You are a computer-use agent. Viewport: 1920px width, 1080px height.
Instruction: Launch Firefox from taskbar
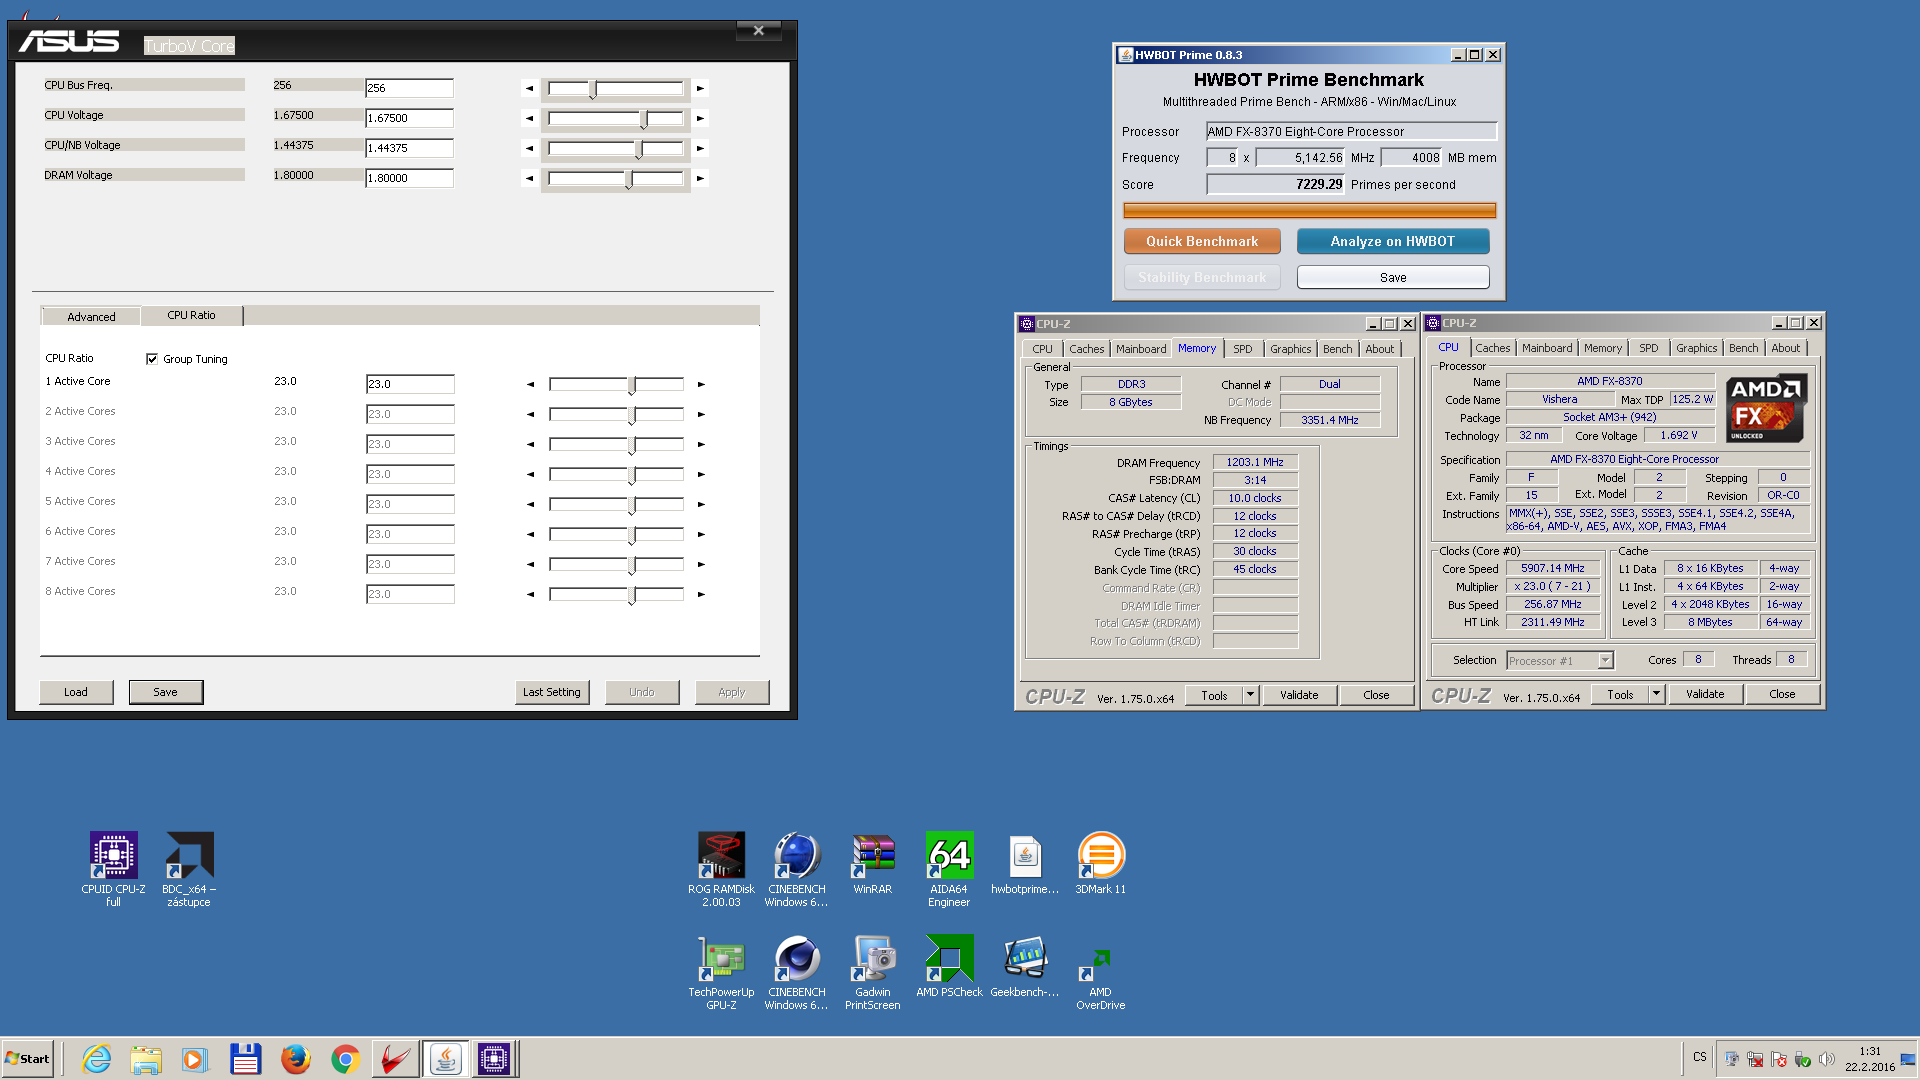(295, 1059)
